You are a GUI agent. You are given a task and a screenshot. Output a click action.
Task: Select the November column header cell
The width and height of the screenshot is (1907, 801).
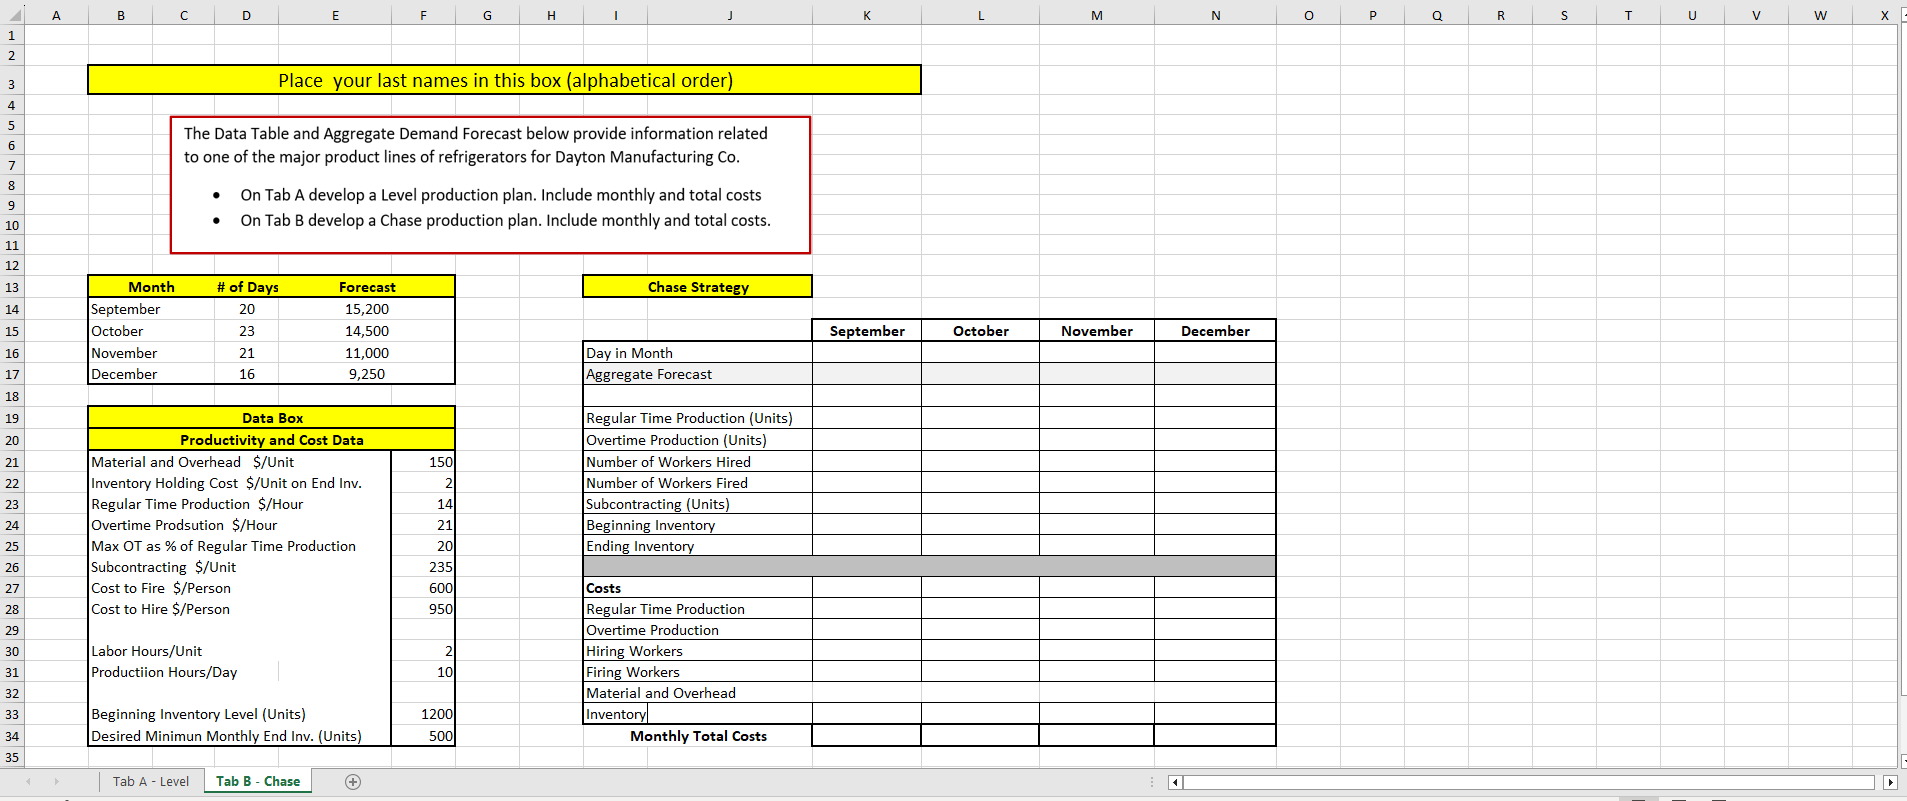point(1097,331)
